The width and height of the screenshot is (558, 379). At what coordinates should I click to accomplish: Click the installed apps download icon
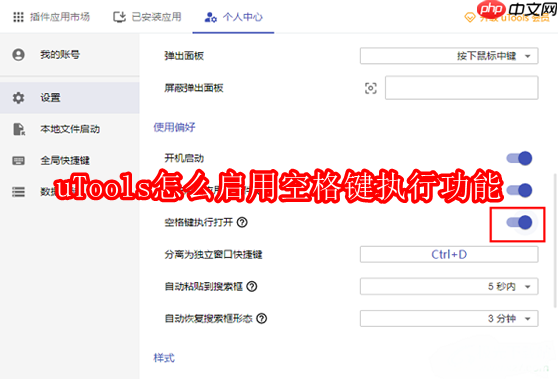pos(120,17)
